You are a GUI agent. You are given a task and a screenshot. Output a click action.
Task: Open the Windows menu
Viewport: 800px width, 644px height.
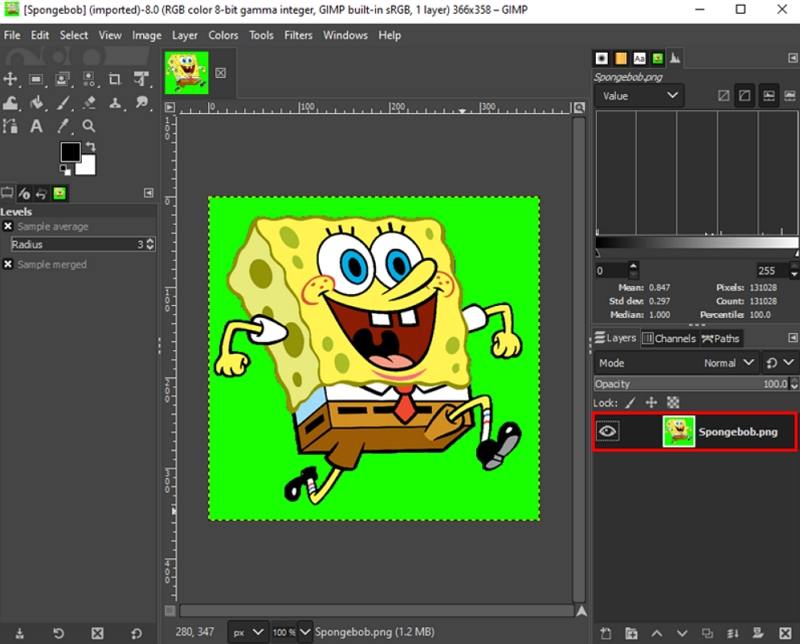(x=345, y=35)
